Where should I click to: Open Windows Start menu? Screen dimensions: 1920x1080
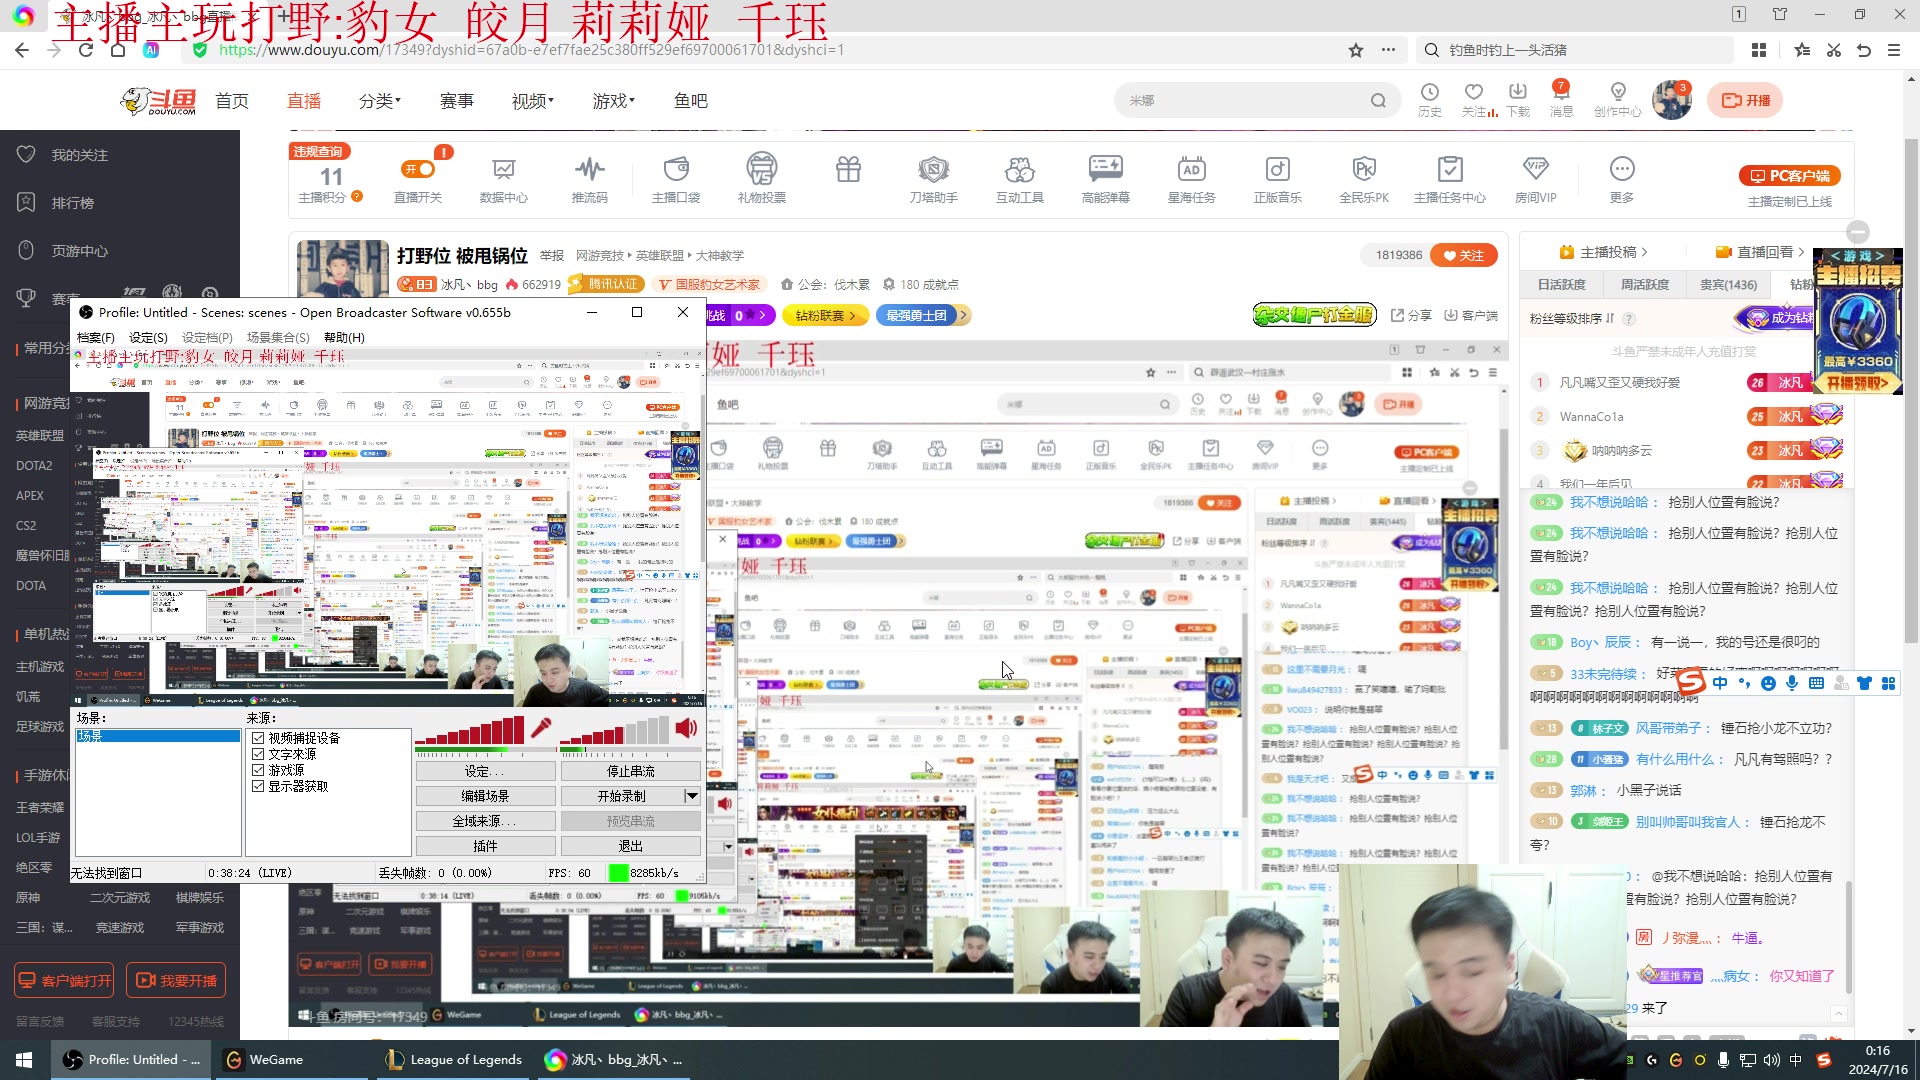(25, 1060)
